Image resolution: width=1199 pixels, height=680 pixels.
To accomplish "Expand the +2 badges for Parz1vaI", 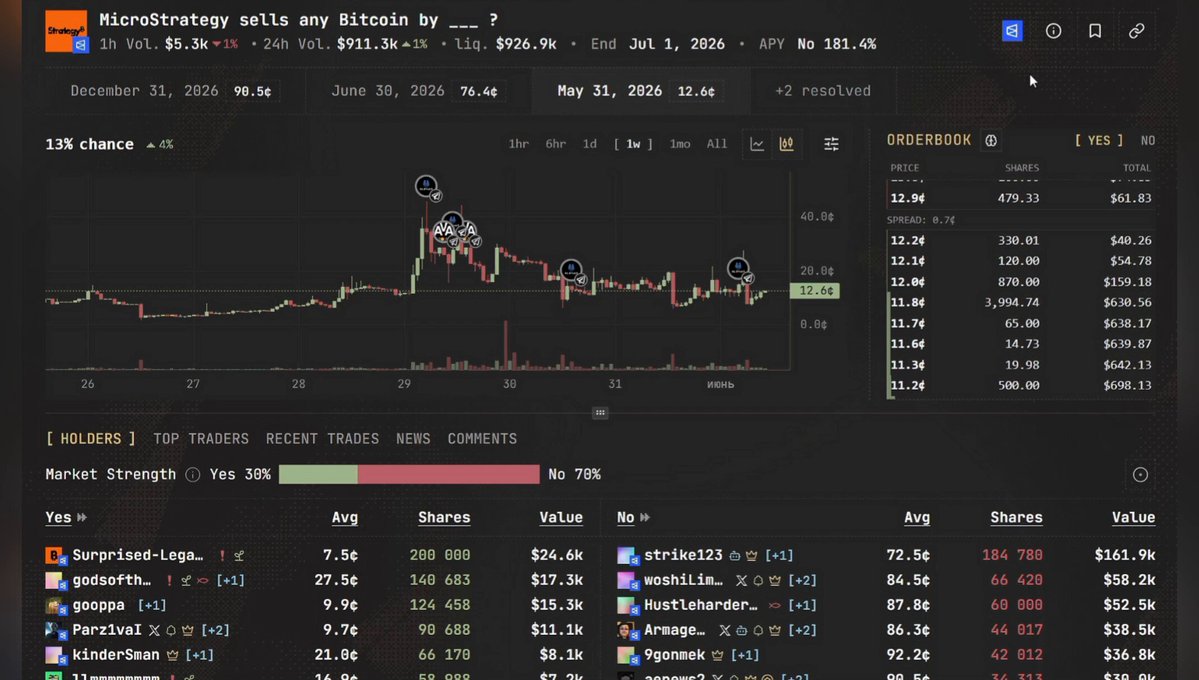I will (x=215, y=630).
